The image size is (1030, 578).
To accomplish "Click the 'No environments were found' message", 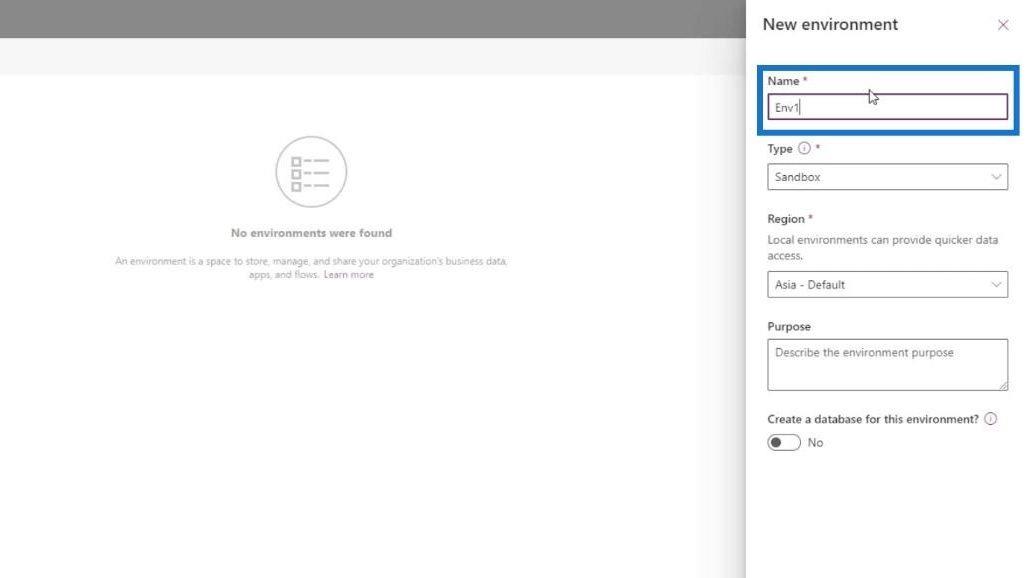I will pos(311,233).
